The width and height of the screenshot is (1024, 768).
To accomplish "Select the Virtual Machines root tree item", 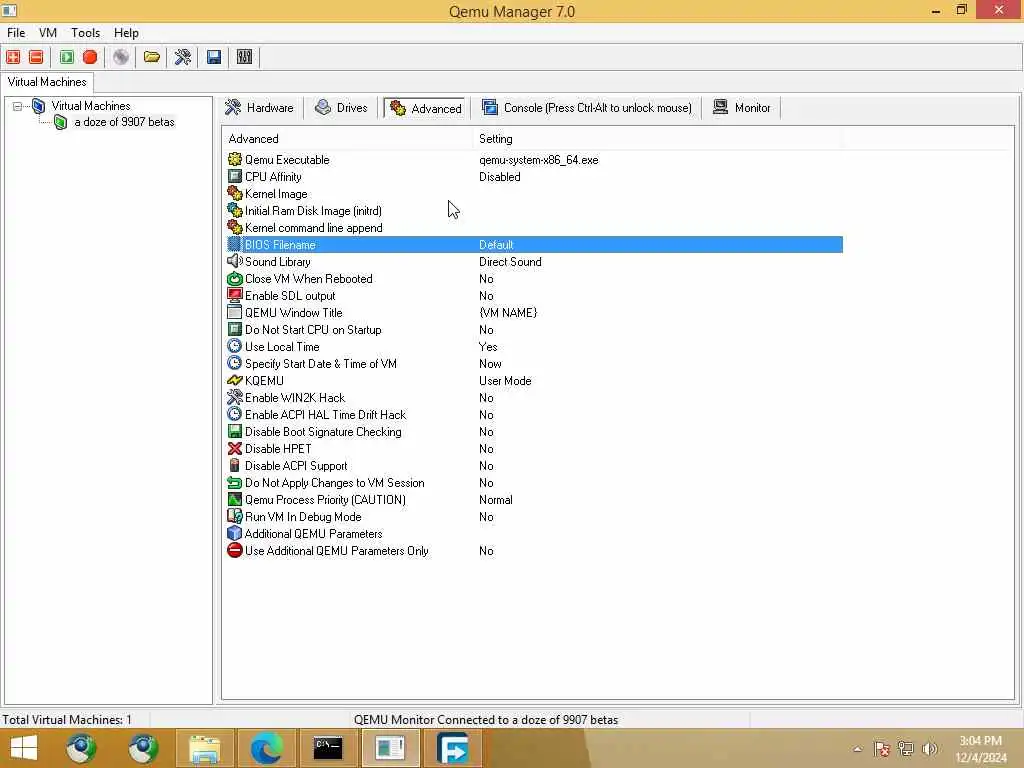I will click(91, 106).
